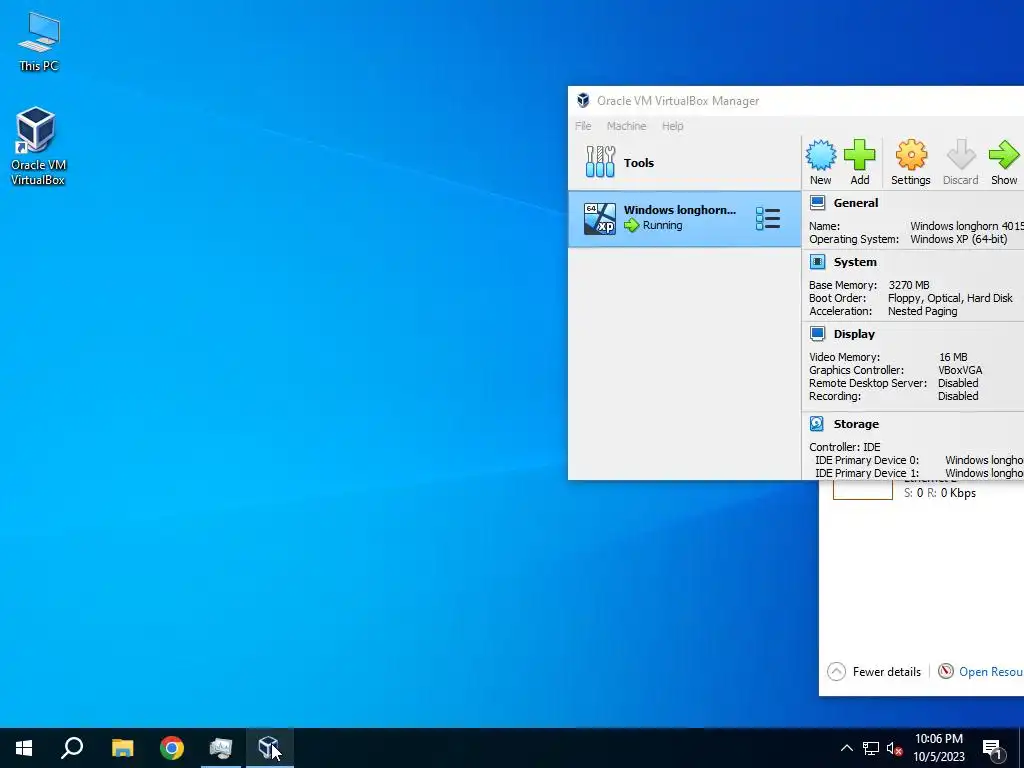The width and height of the screenshot is (1024, 768).
Task: Open the notification center icon
Action: point(992,749)
